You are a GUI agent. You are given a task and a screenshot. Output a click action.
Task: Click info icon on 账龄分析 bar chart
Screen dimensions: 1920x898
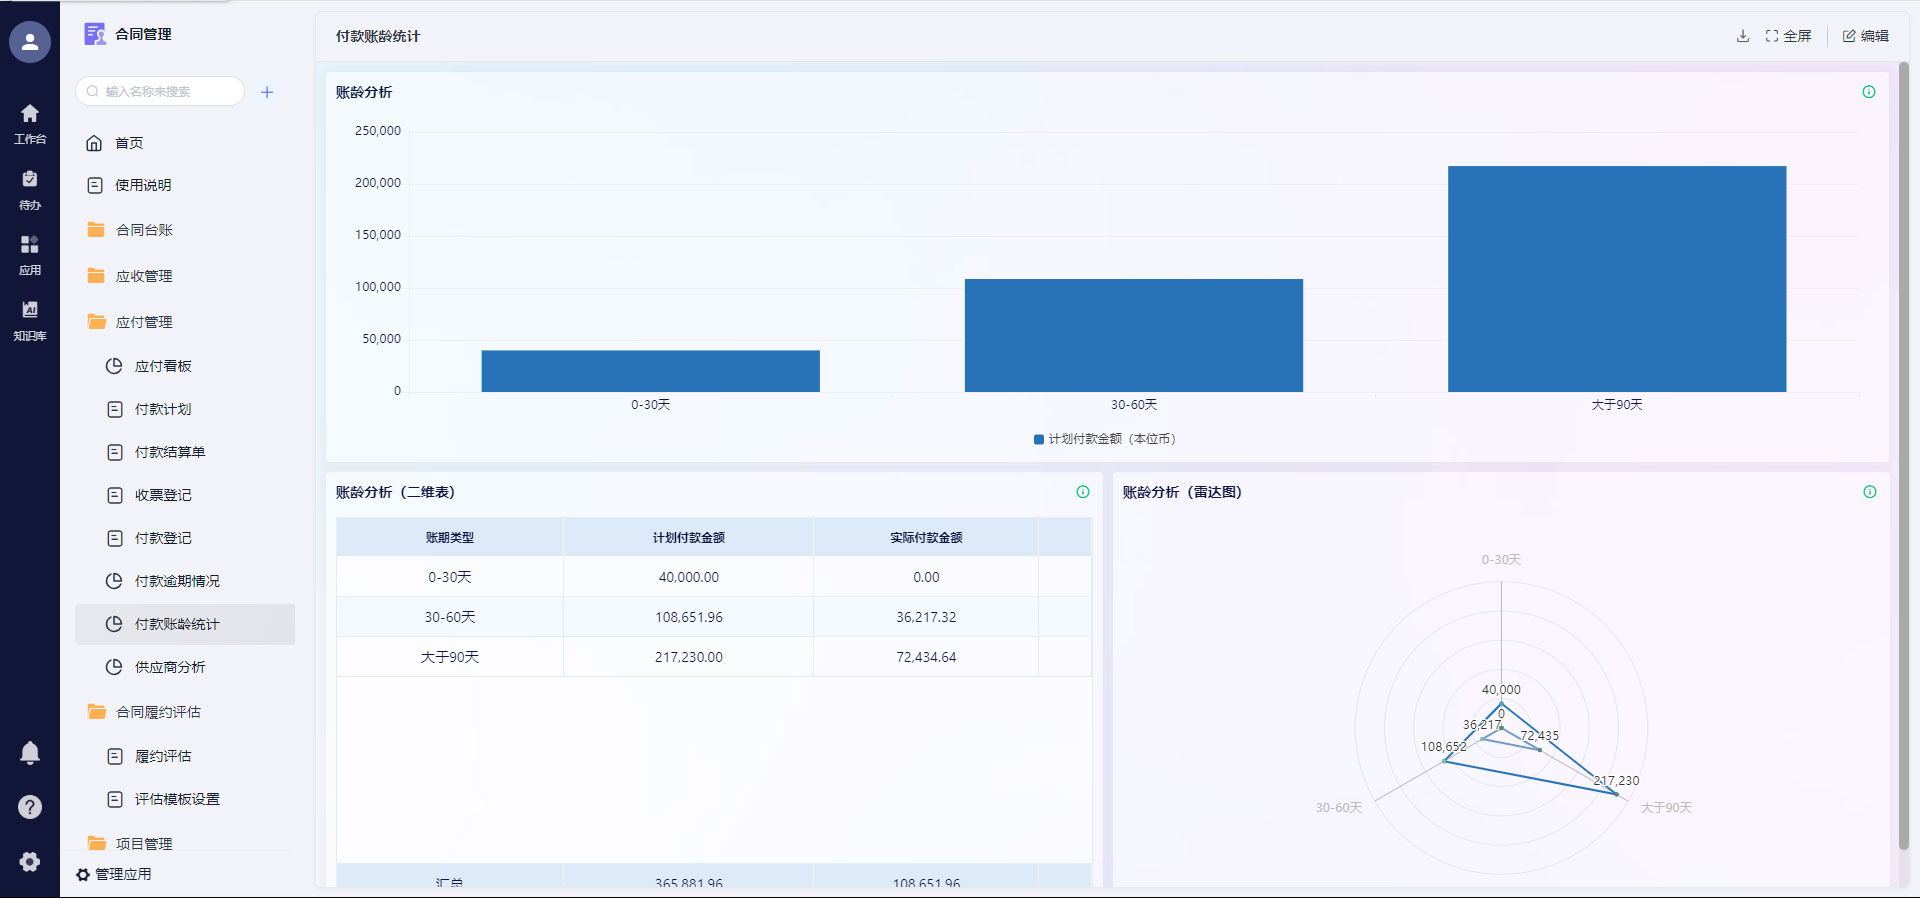click(x=1868, y=92)
